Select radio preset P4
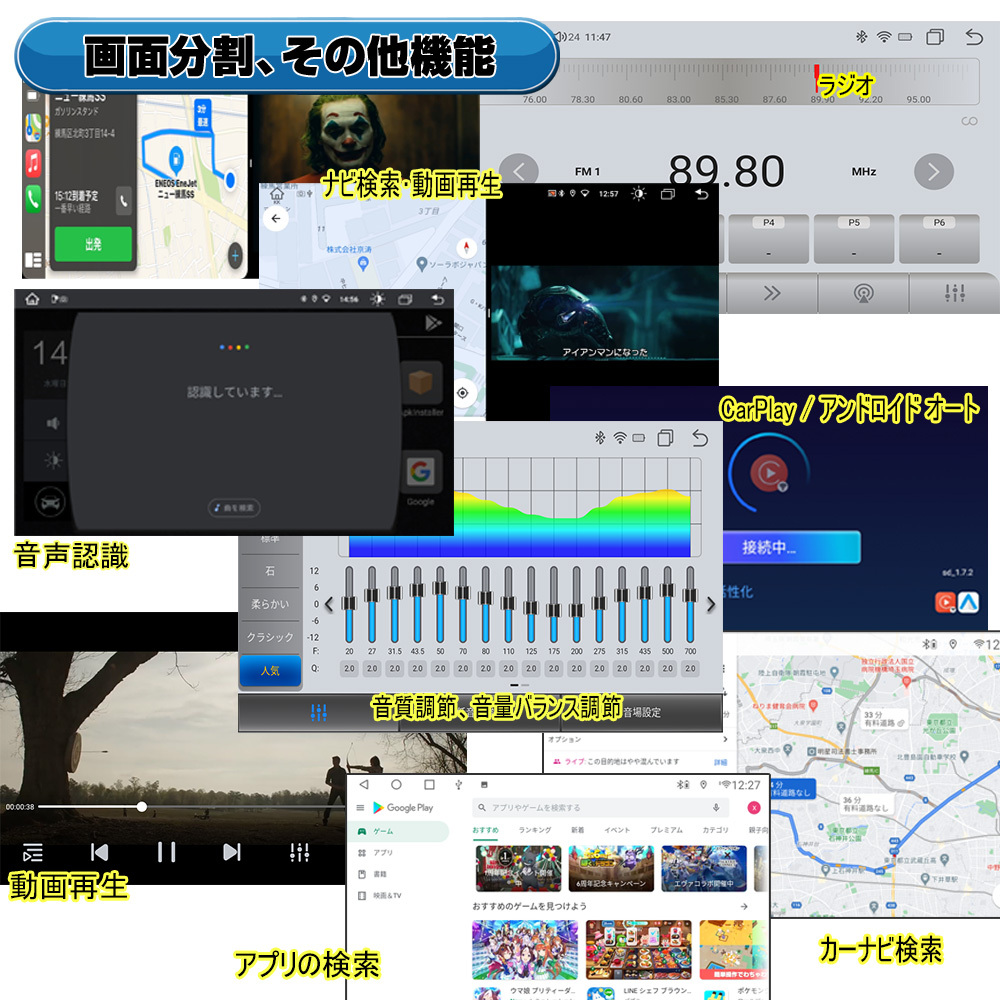The image size is (1000, 1000). tap(768, 239)
